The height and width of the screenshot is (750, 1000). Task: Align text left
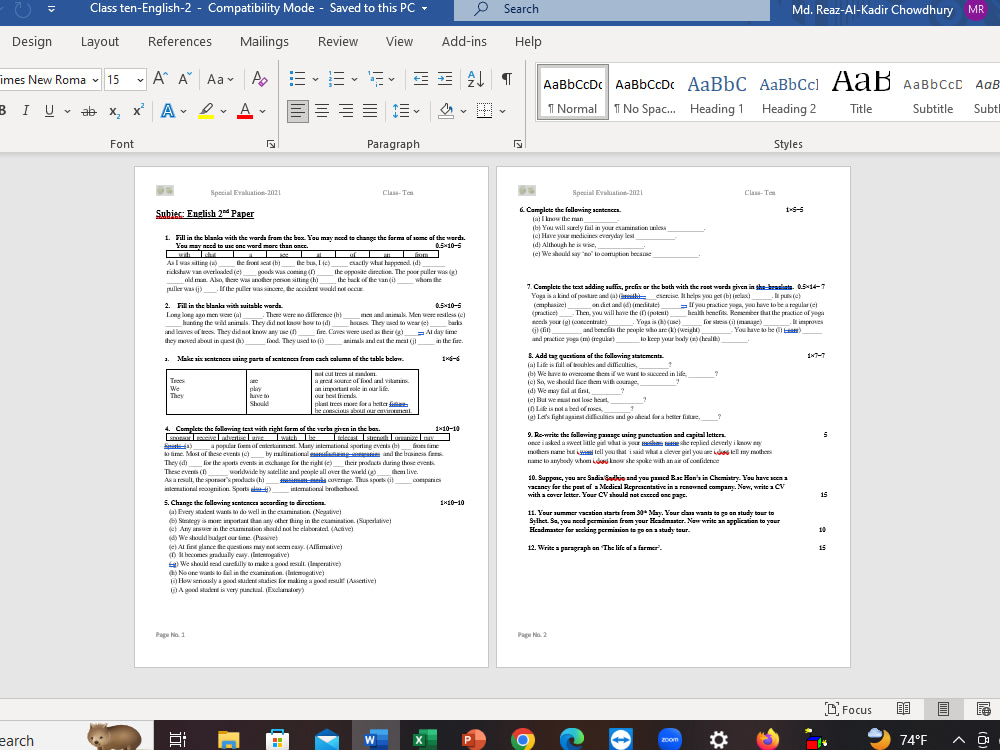pyautogui.click(x=297, y=111)
